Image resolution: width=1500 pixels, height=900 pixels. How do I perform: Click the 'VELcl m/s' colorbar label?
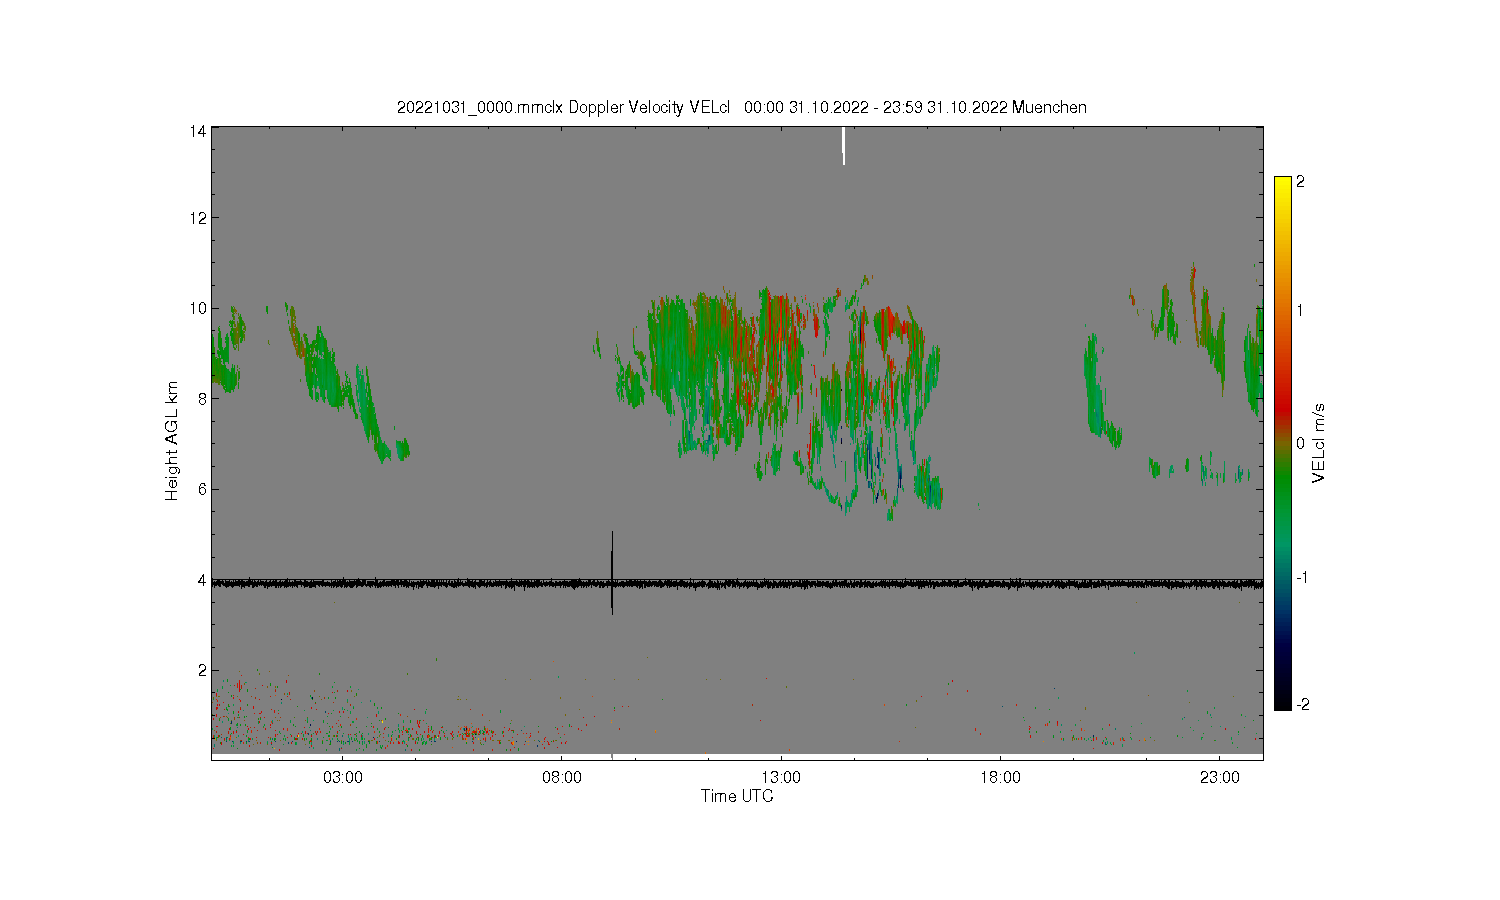click(1319, 443)
